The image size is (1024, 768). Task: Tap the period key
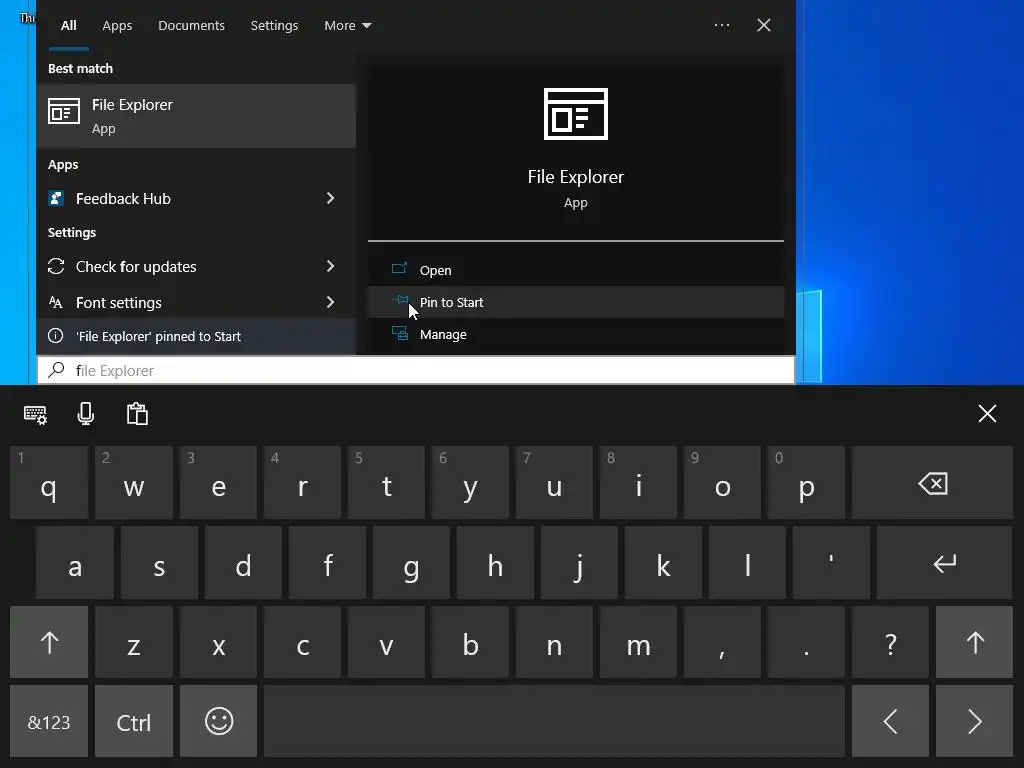coord(807,643)
